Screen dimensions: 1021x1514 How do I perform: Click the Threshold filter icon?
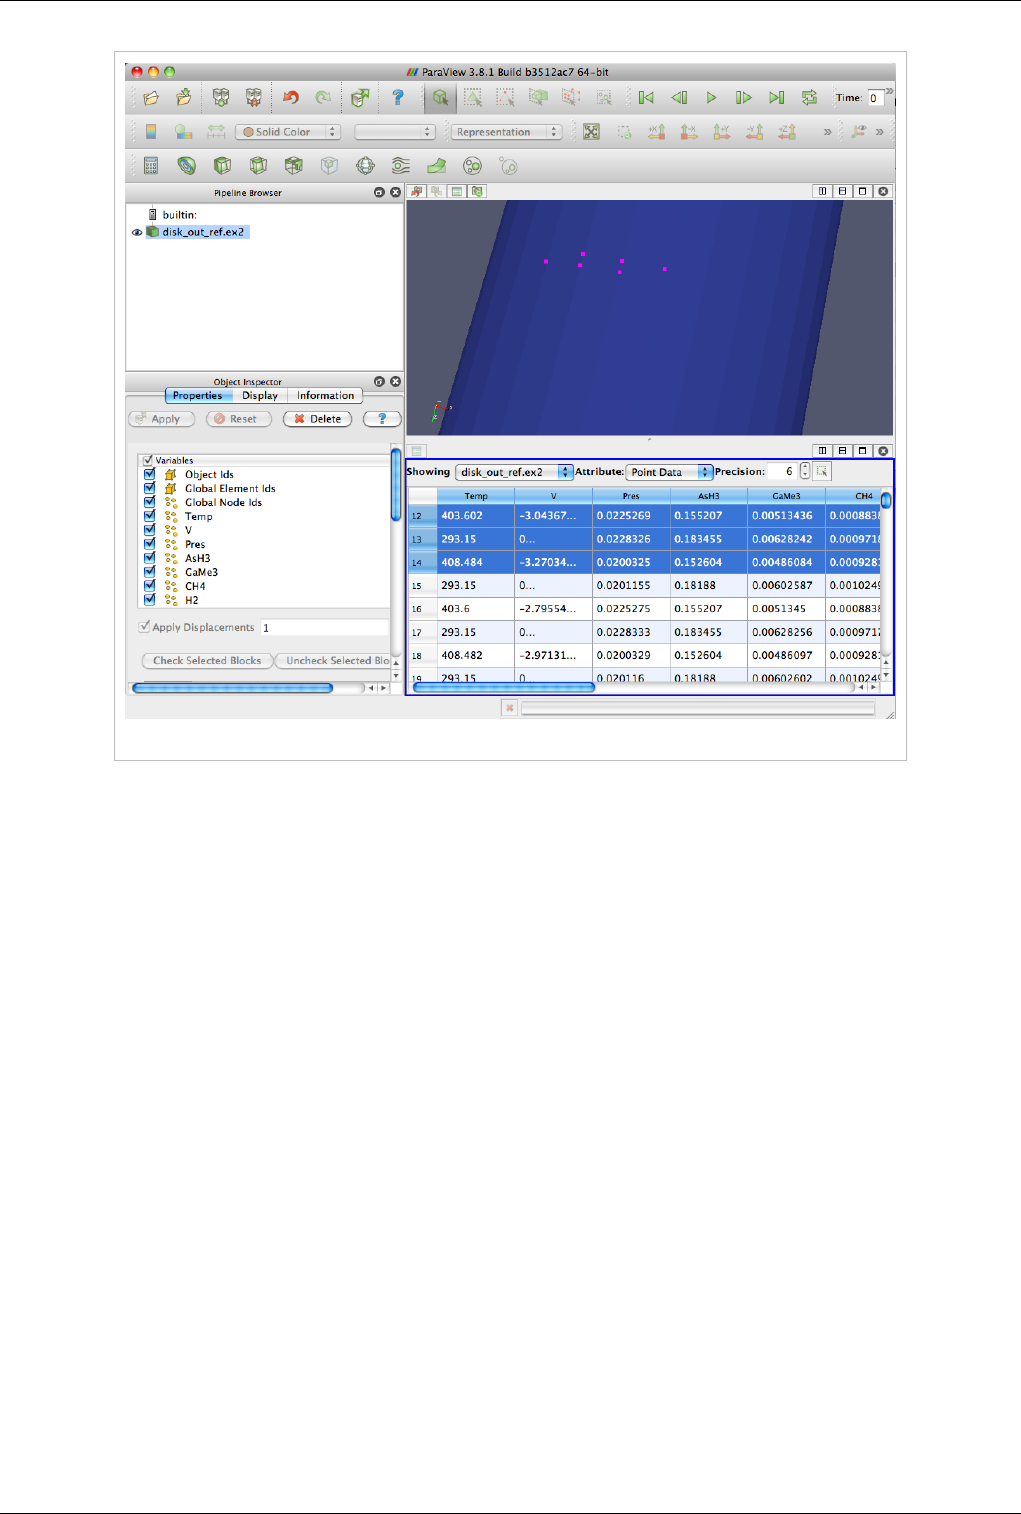(x=293, y=166)
